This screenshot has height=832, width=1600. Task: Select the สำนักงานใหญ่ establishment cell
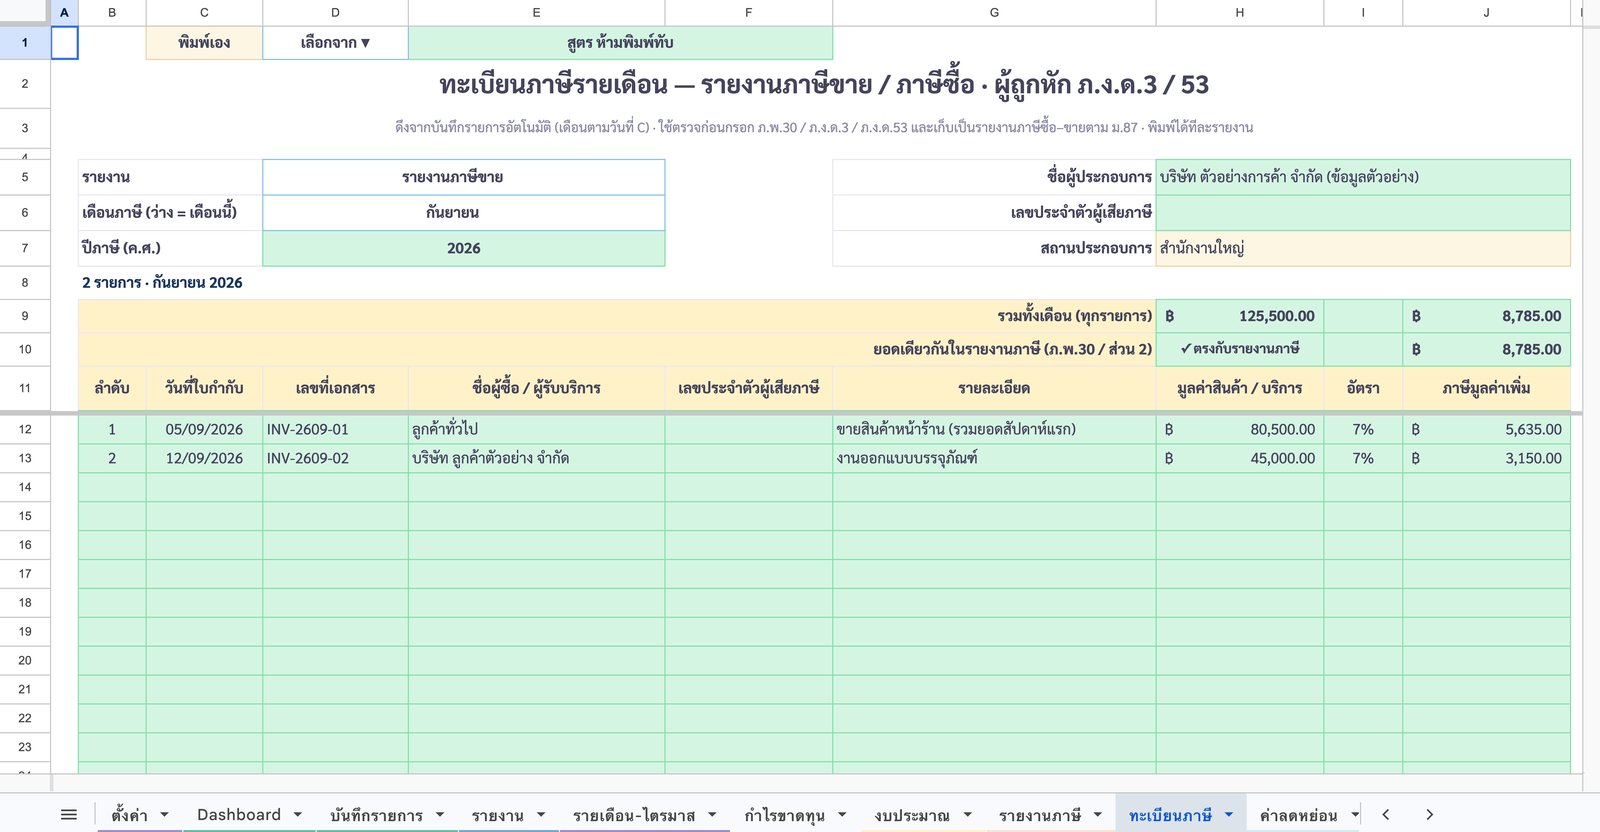[x=1363, y=248]
